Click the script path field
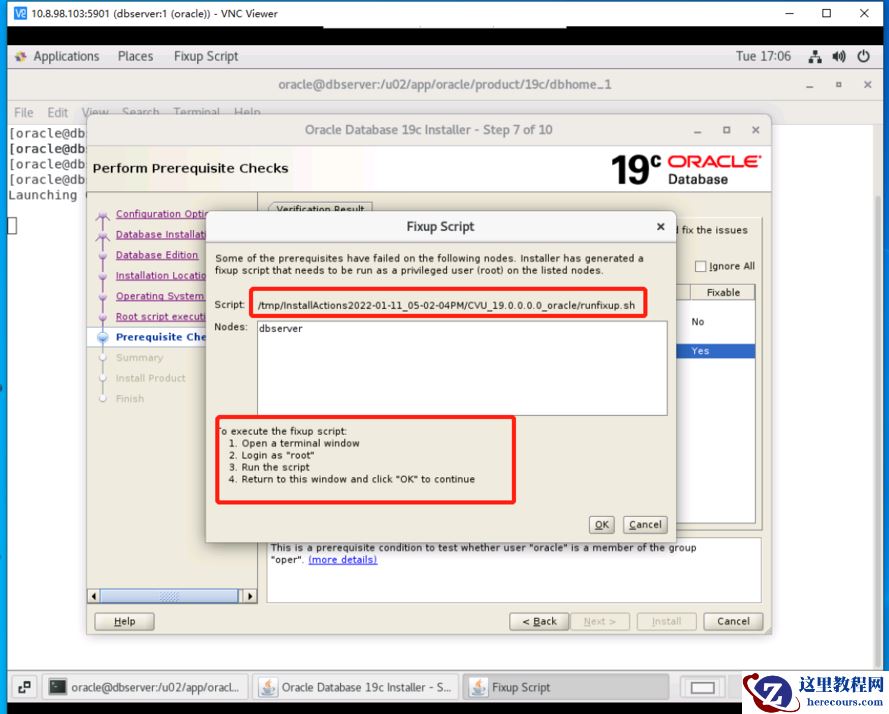The width and height of the screenshot is (889, 714). click(x=447, y=305)
